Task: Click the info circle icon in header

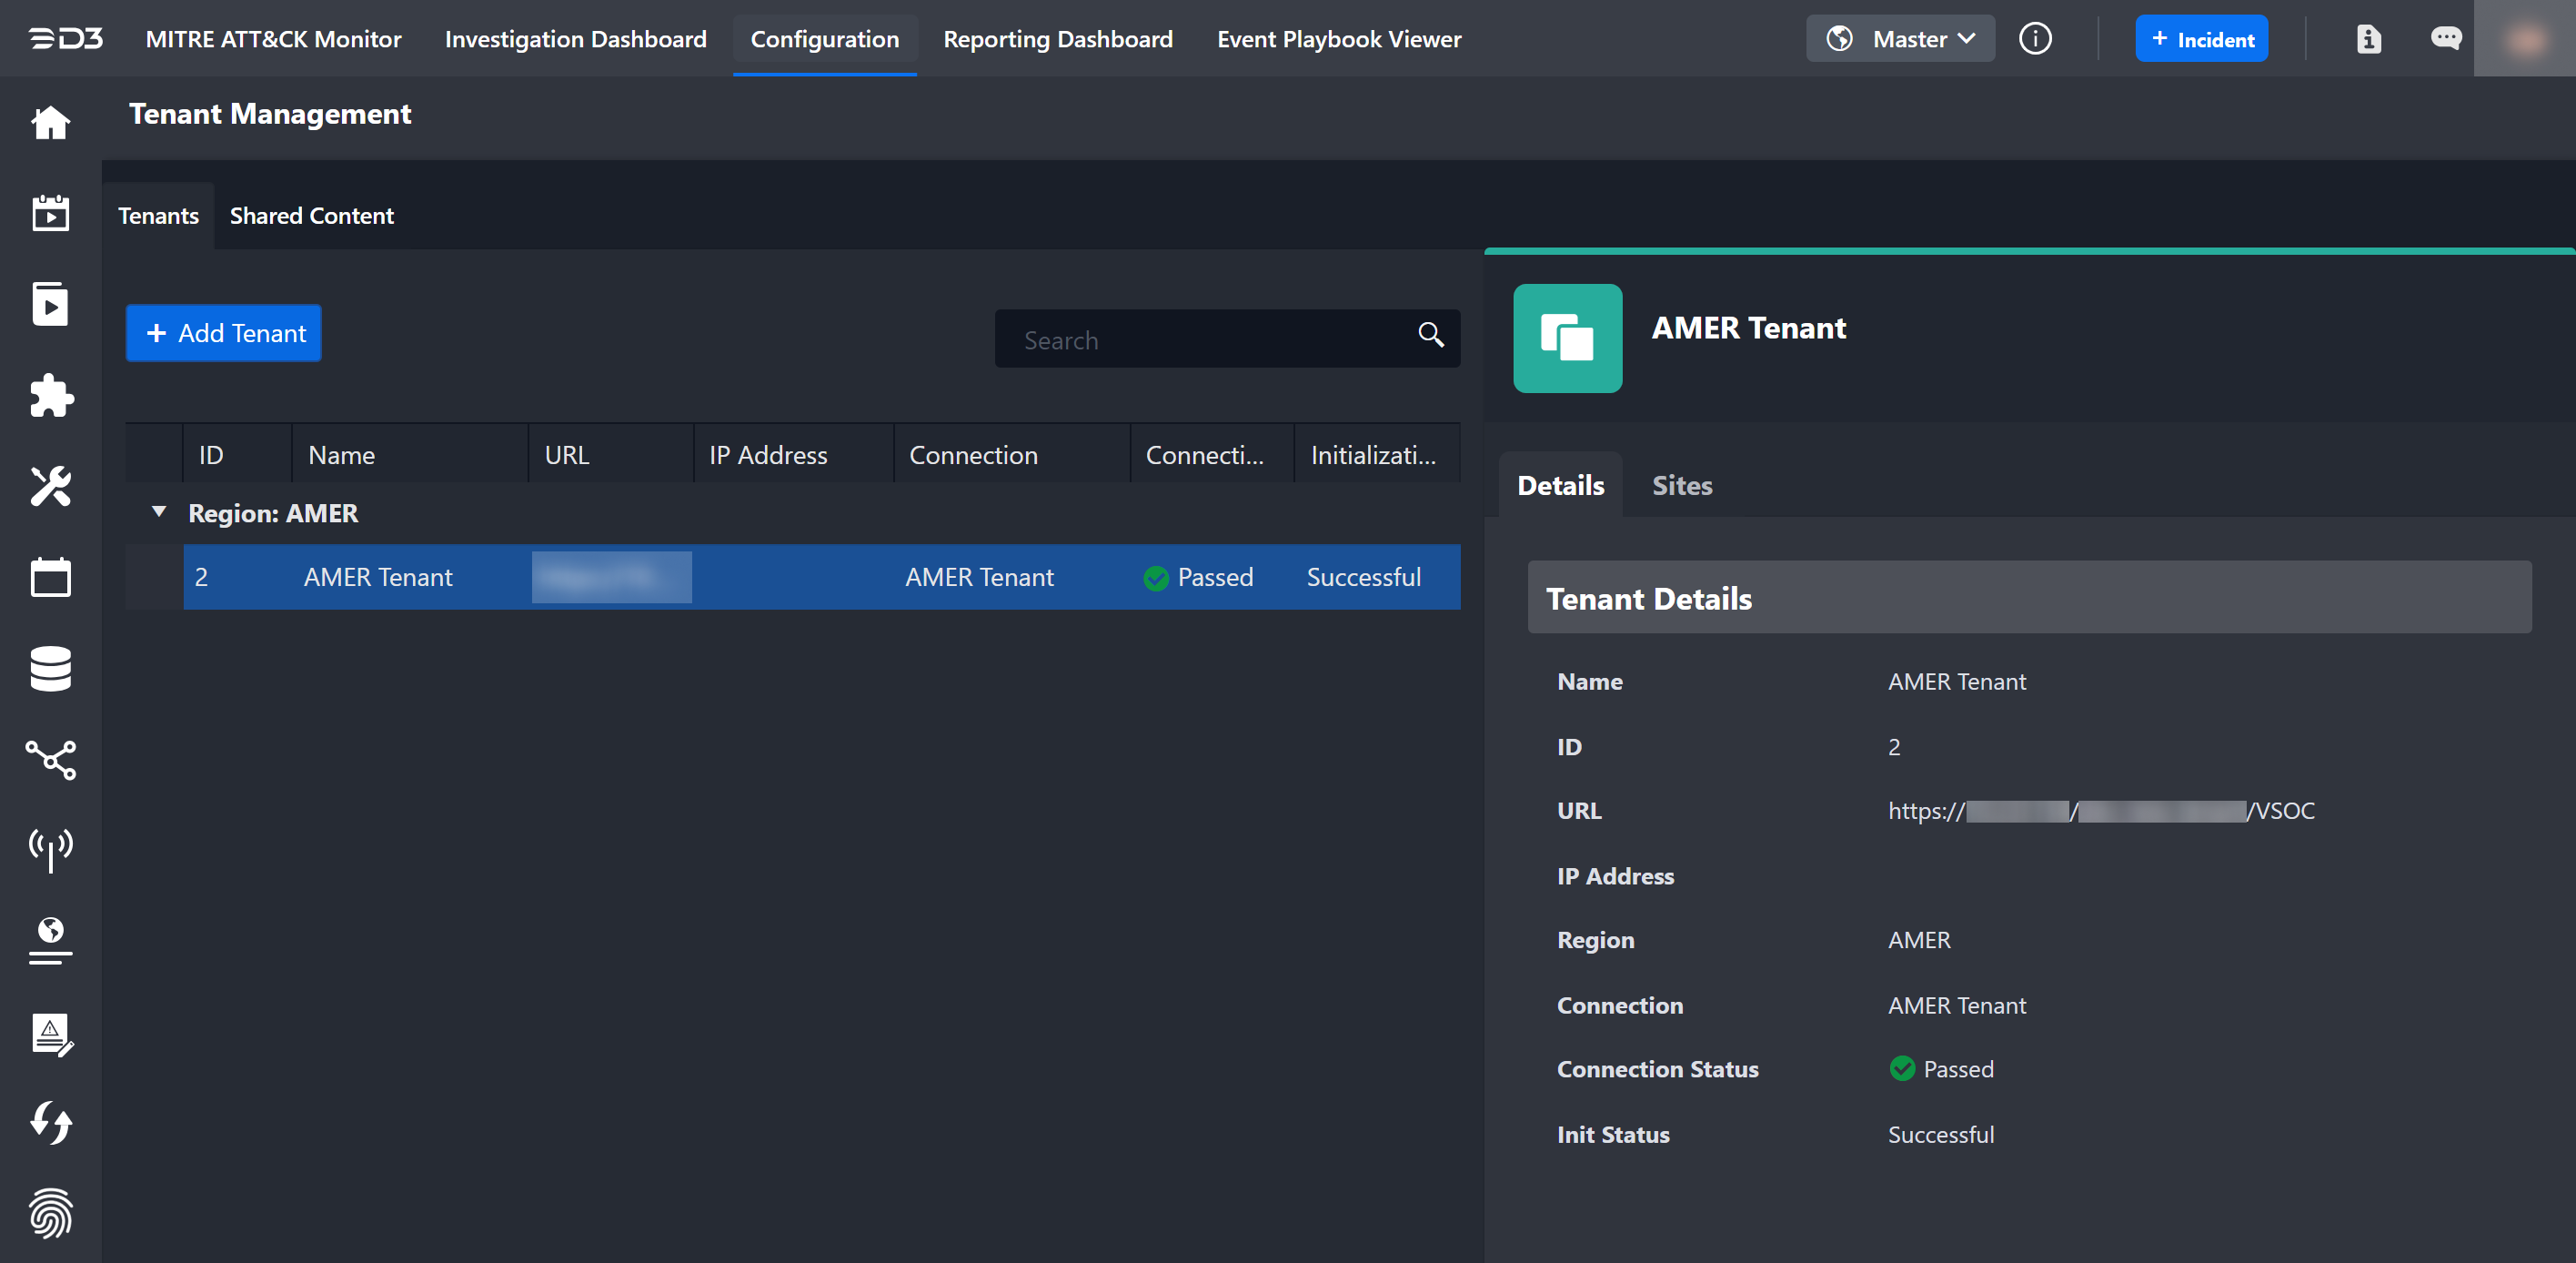Action: (2034, 39)
